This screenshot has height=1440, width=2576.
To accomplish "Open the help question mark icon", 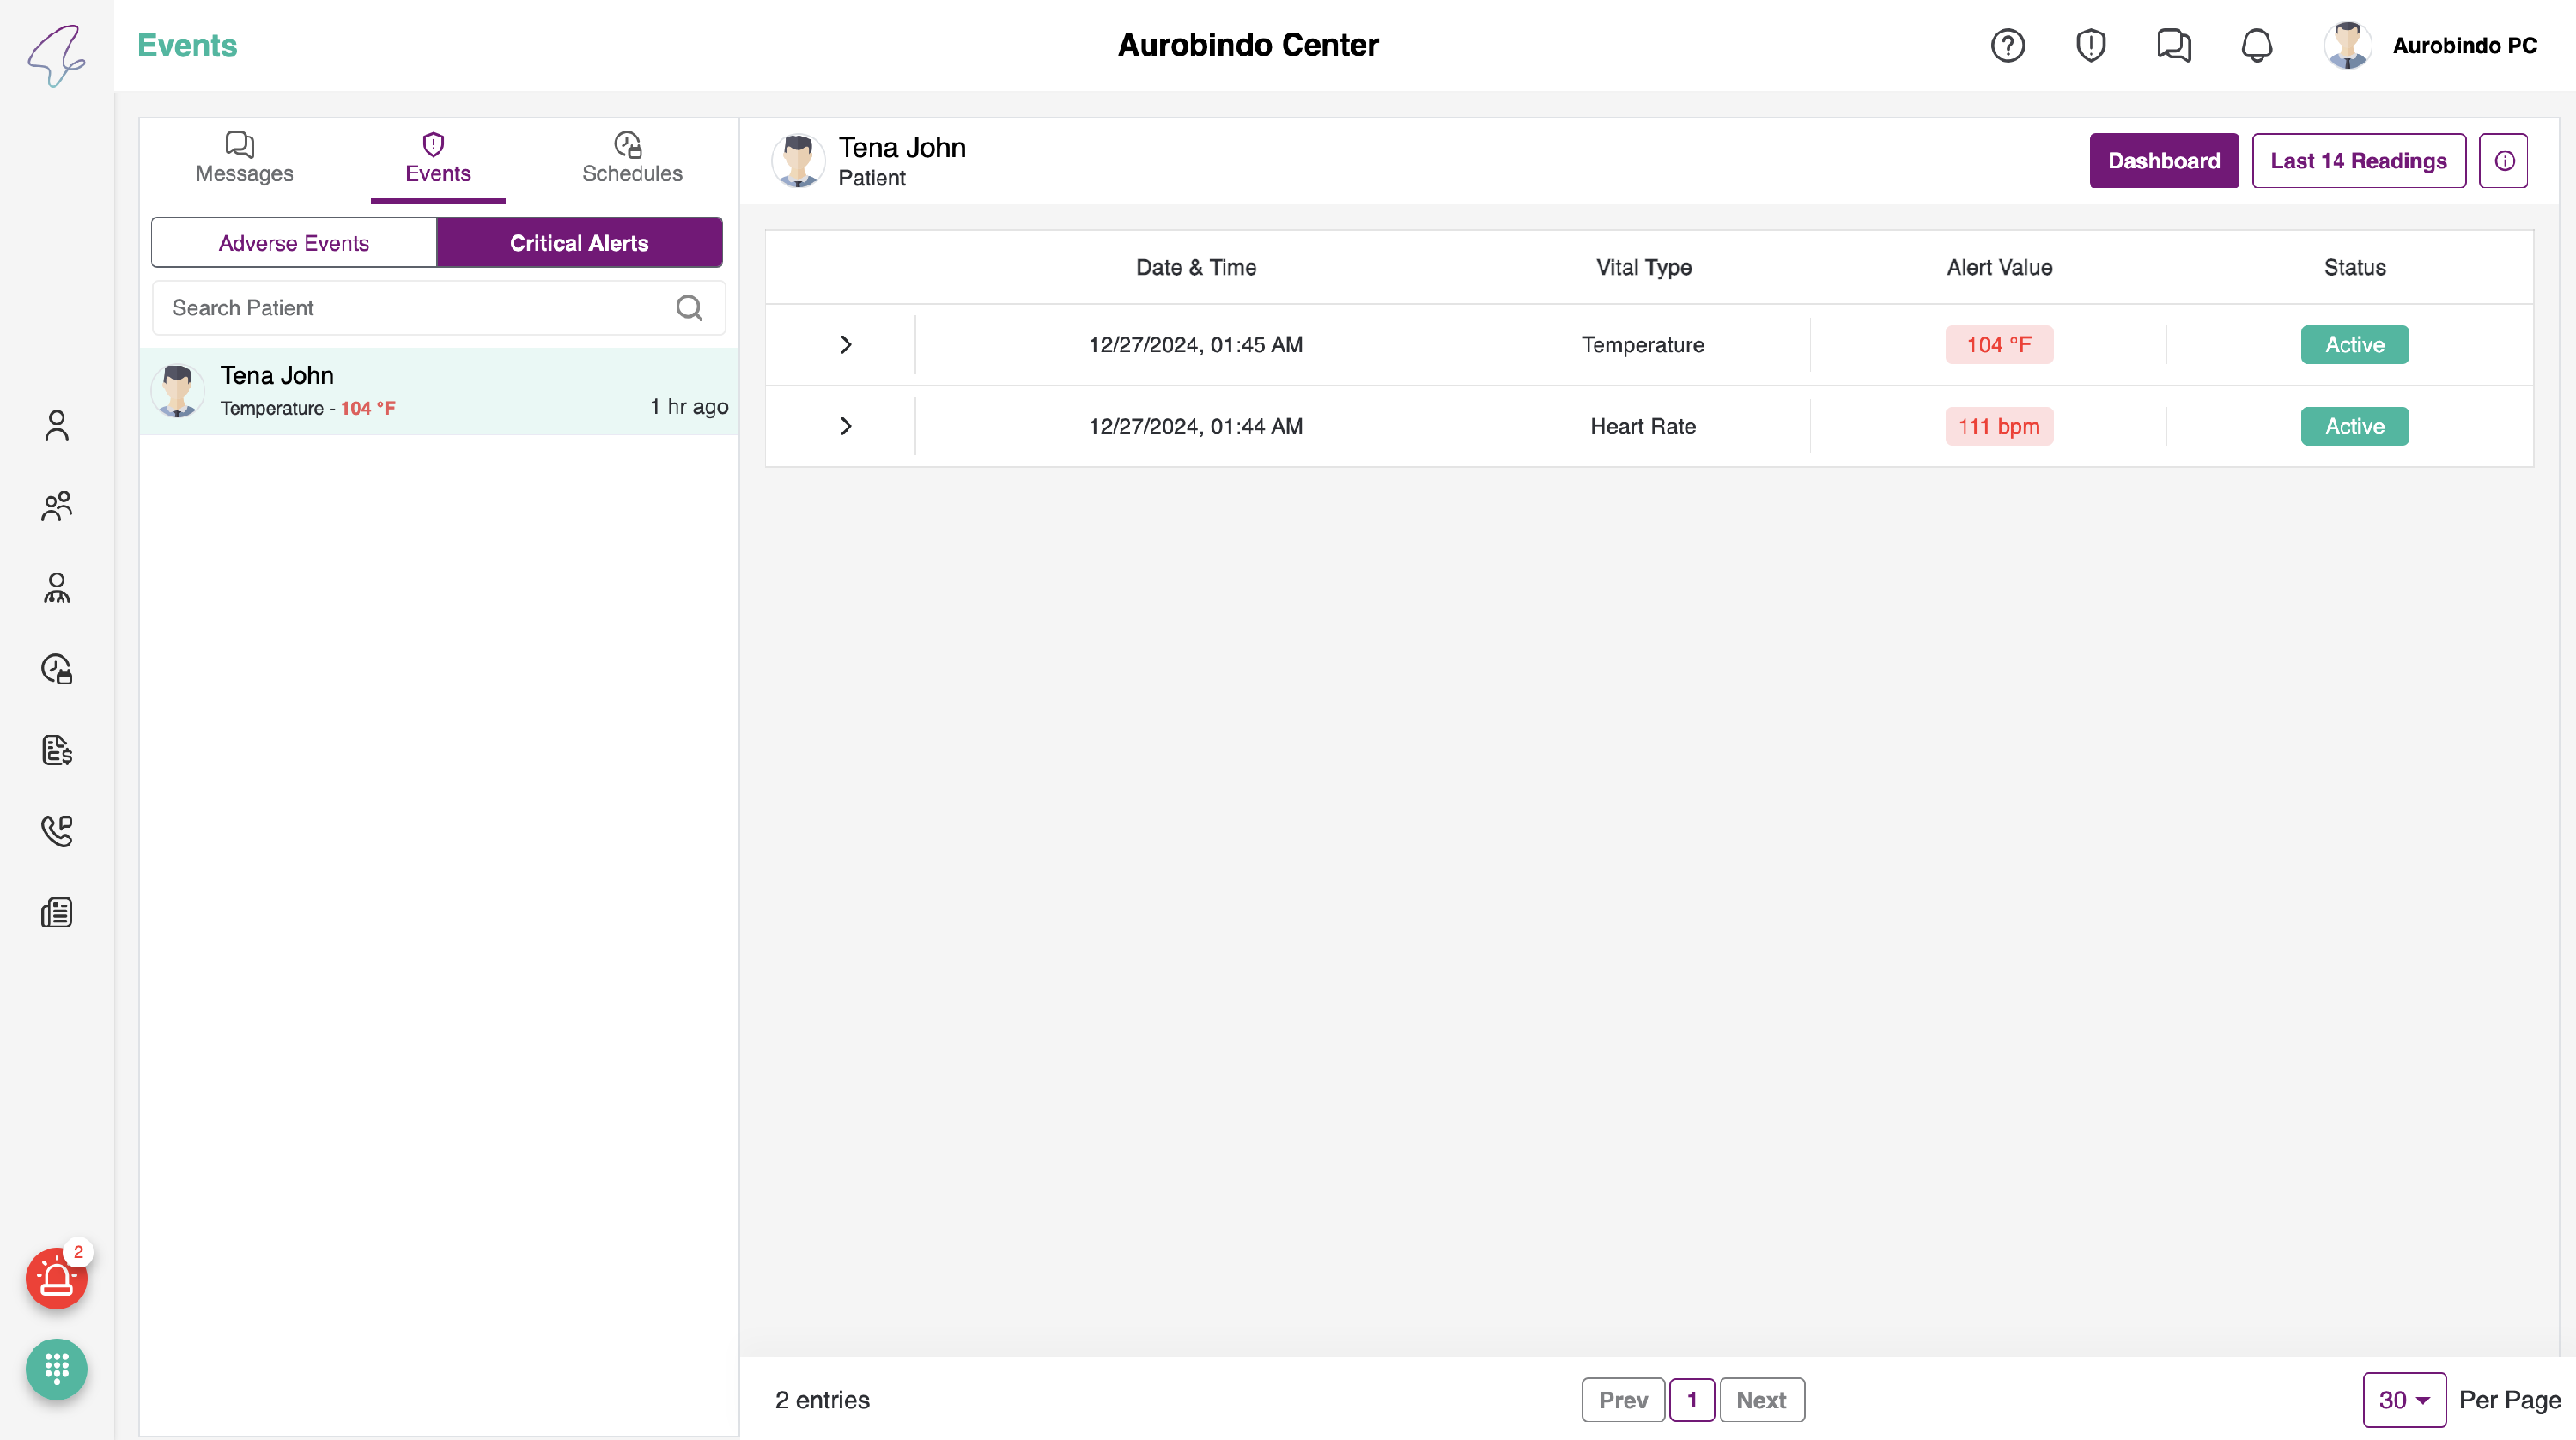I will 2007,46.
